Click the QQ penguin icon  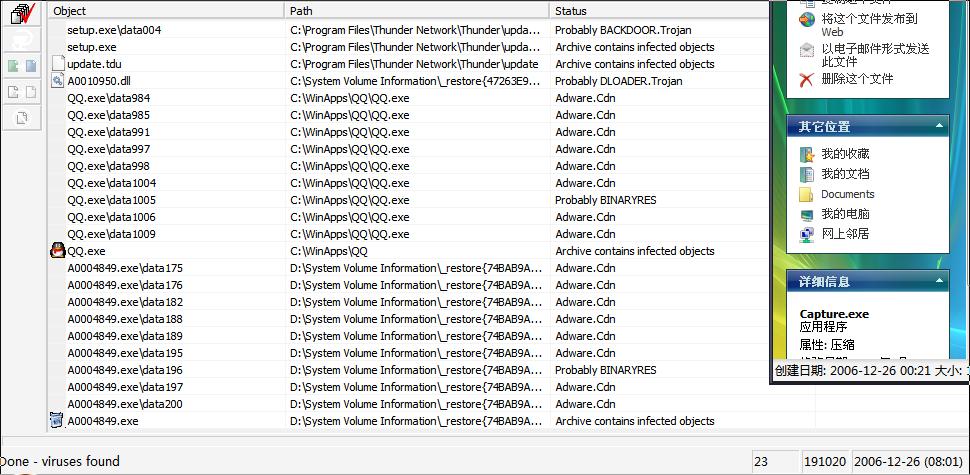point(58,250)
